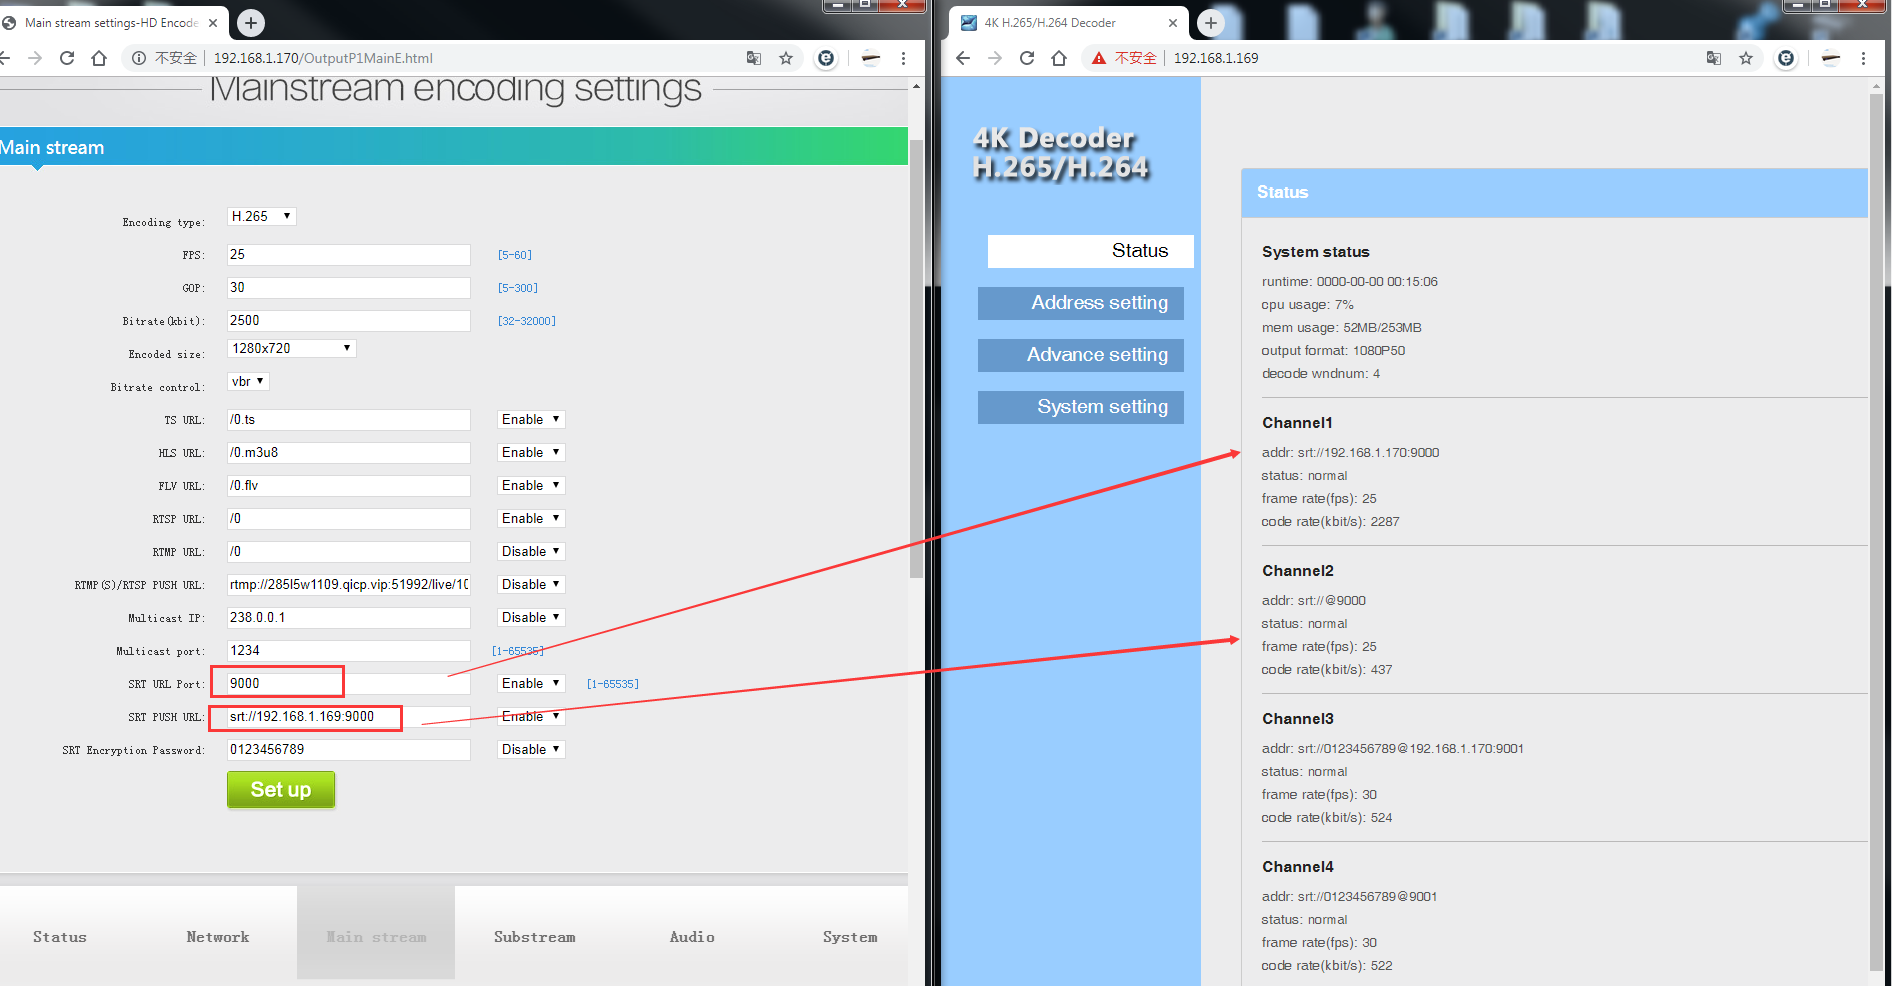This screenshot has height=986, width=1892.
Task: Open decoder Advance setting page
Action: point(1081,355)
